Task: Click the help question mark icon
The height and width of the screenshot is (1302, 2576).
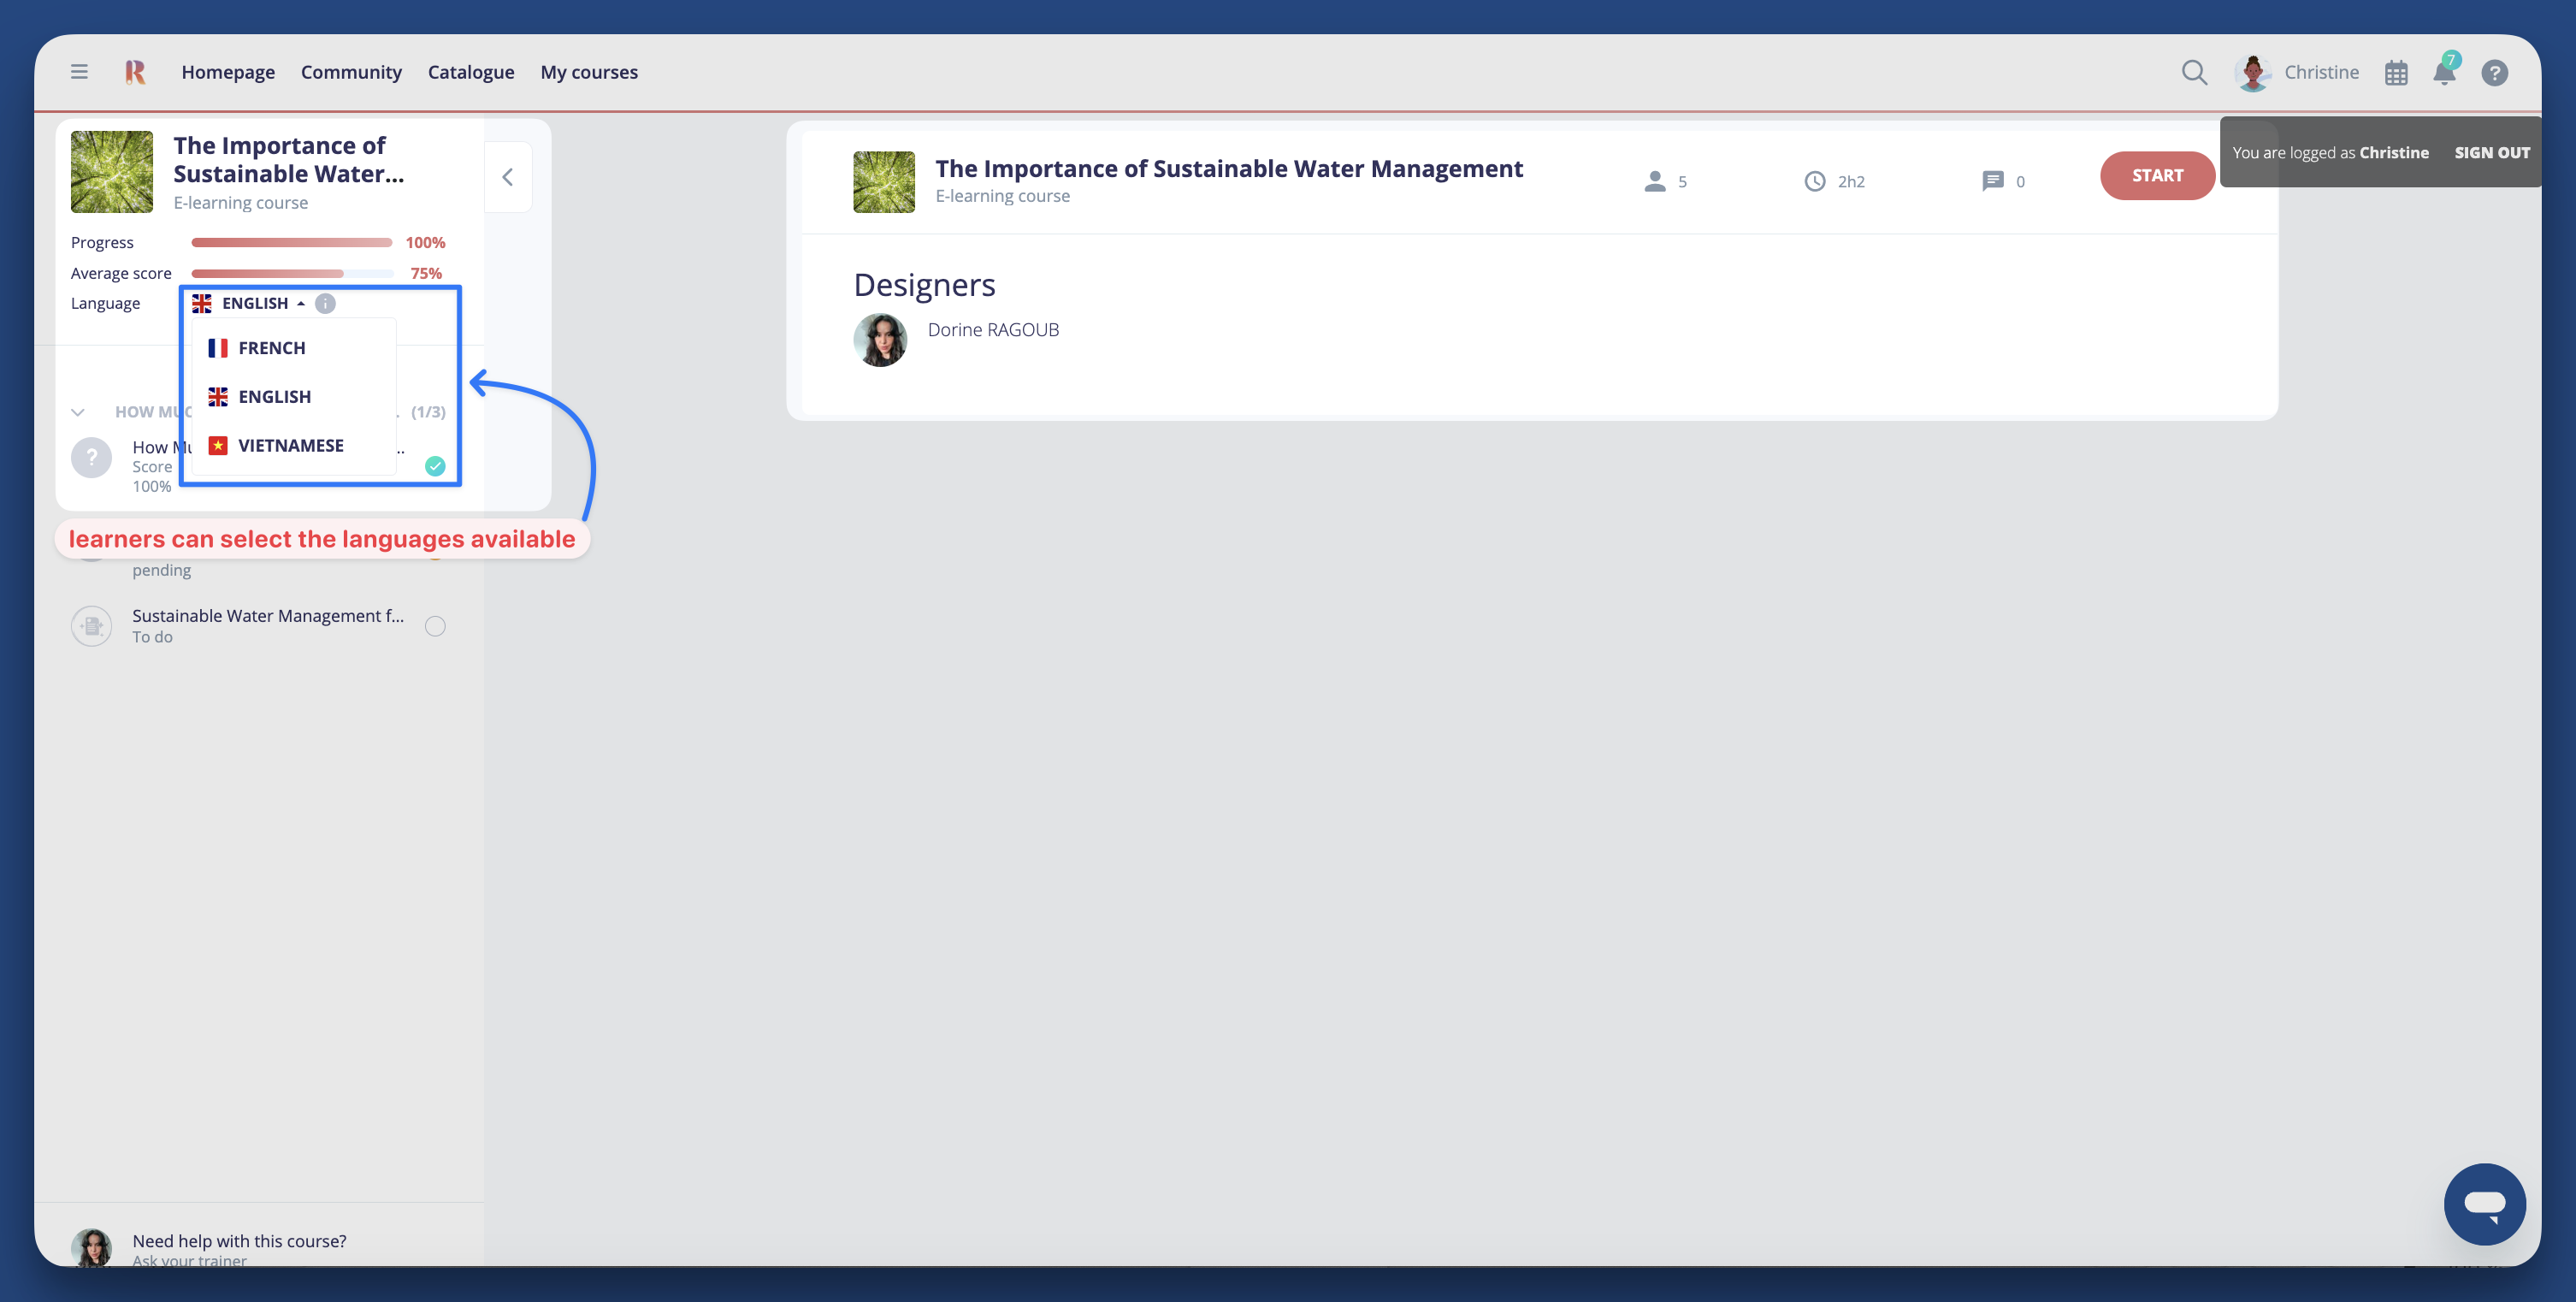Action: 2494,73
